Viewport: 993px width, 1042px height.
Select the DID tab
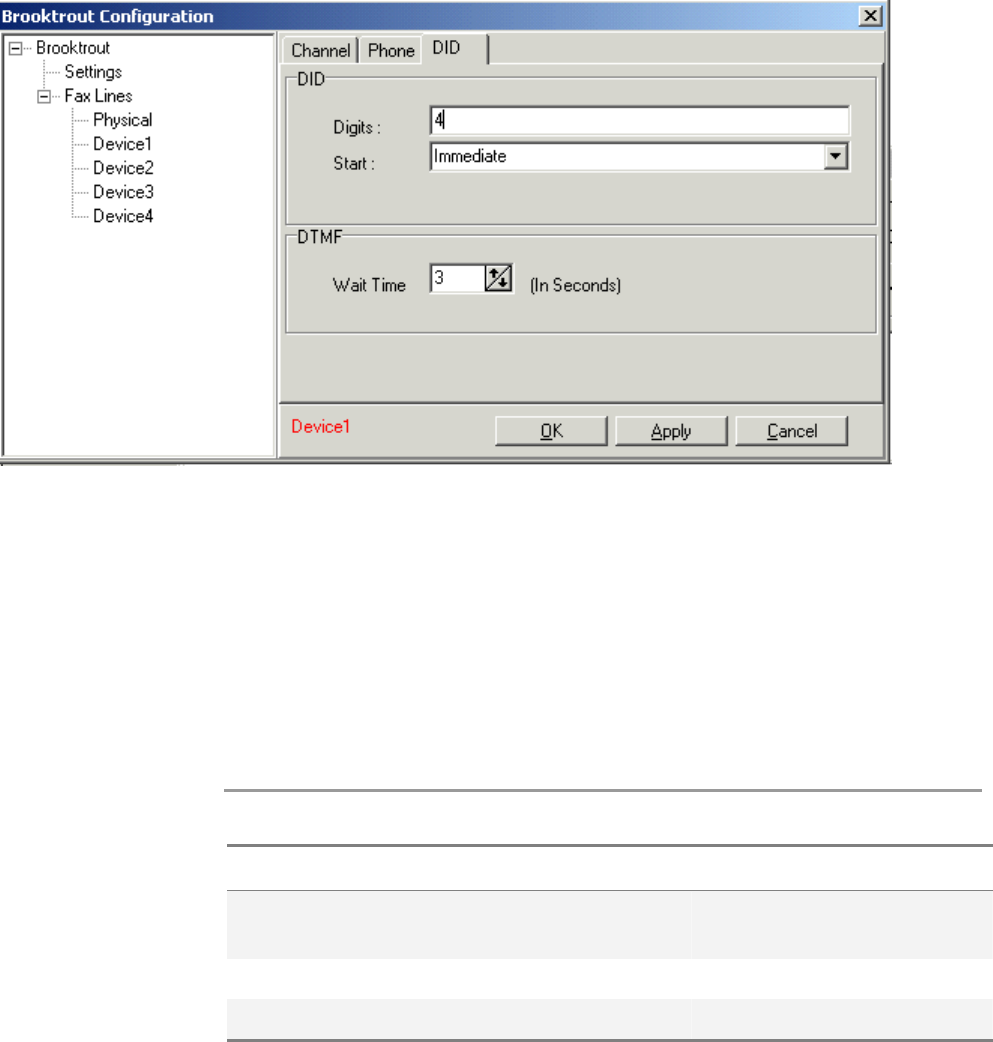point(454,49)
